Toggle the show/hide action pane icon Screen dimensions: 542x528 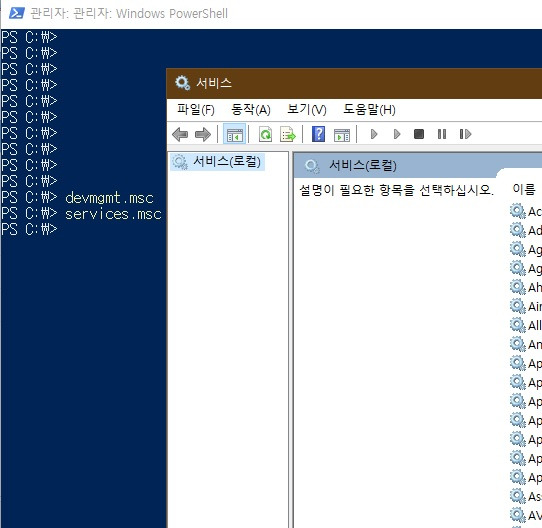(x=342, y=135)
